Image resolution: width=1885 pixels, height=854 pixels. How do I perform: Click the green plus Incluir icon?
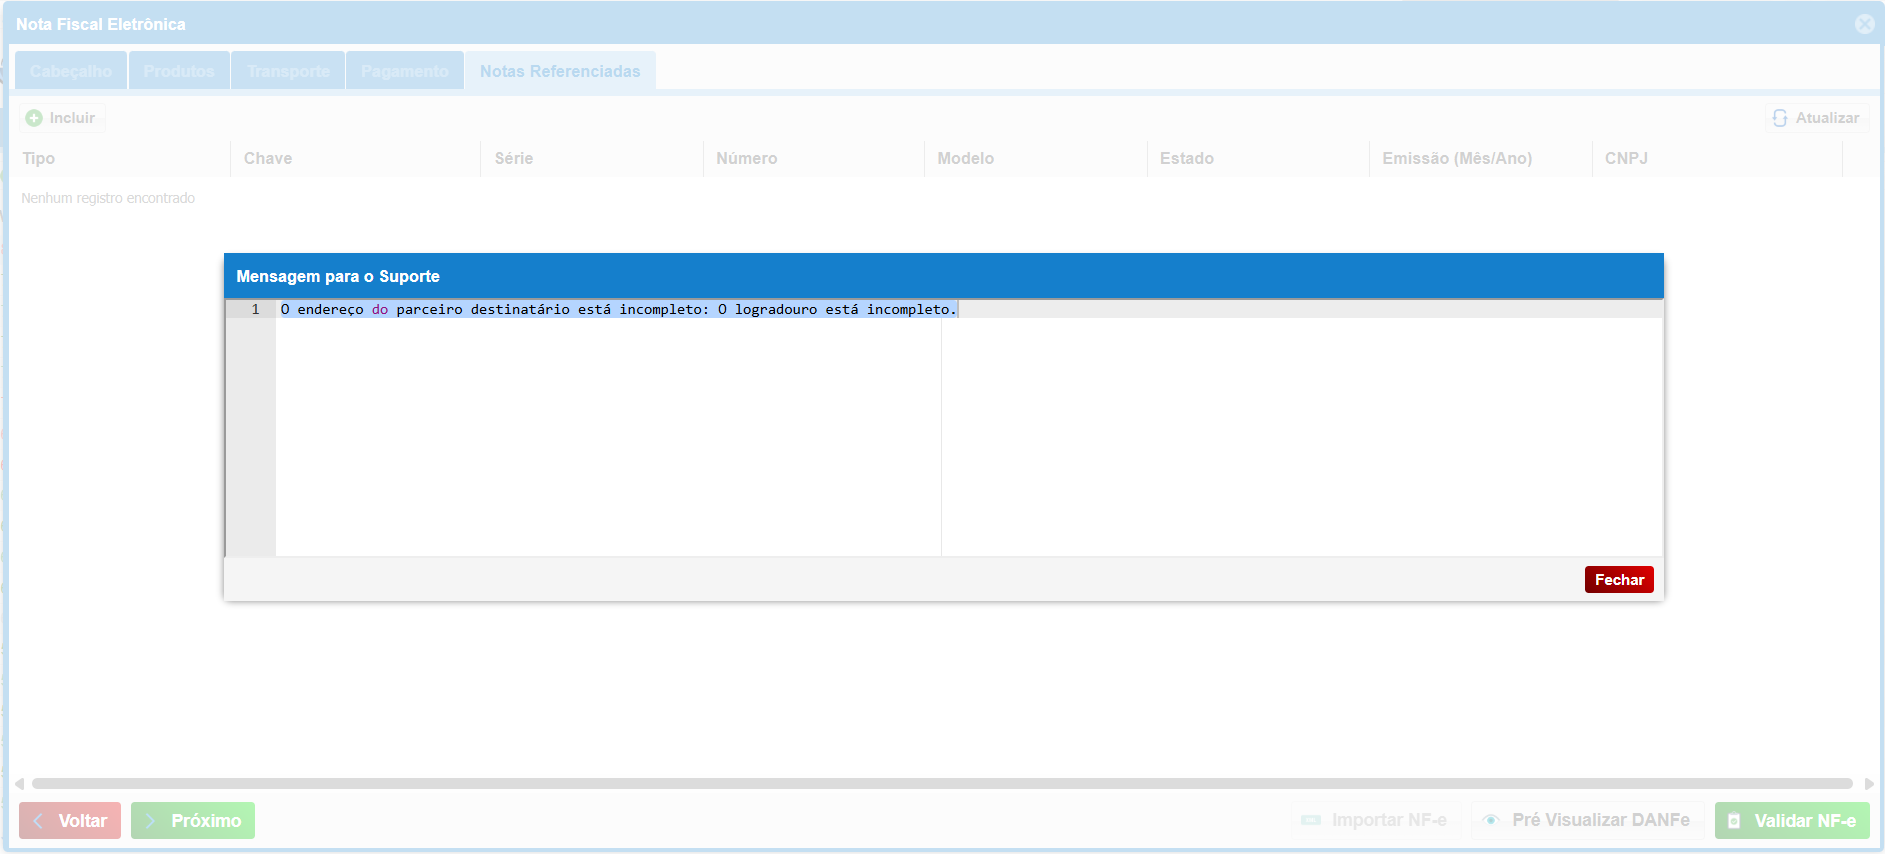point(34,118)
